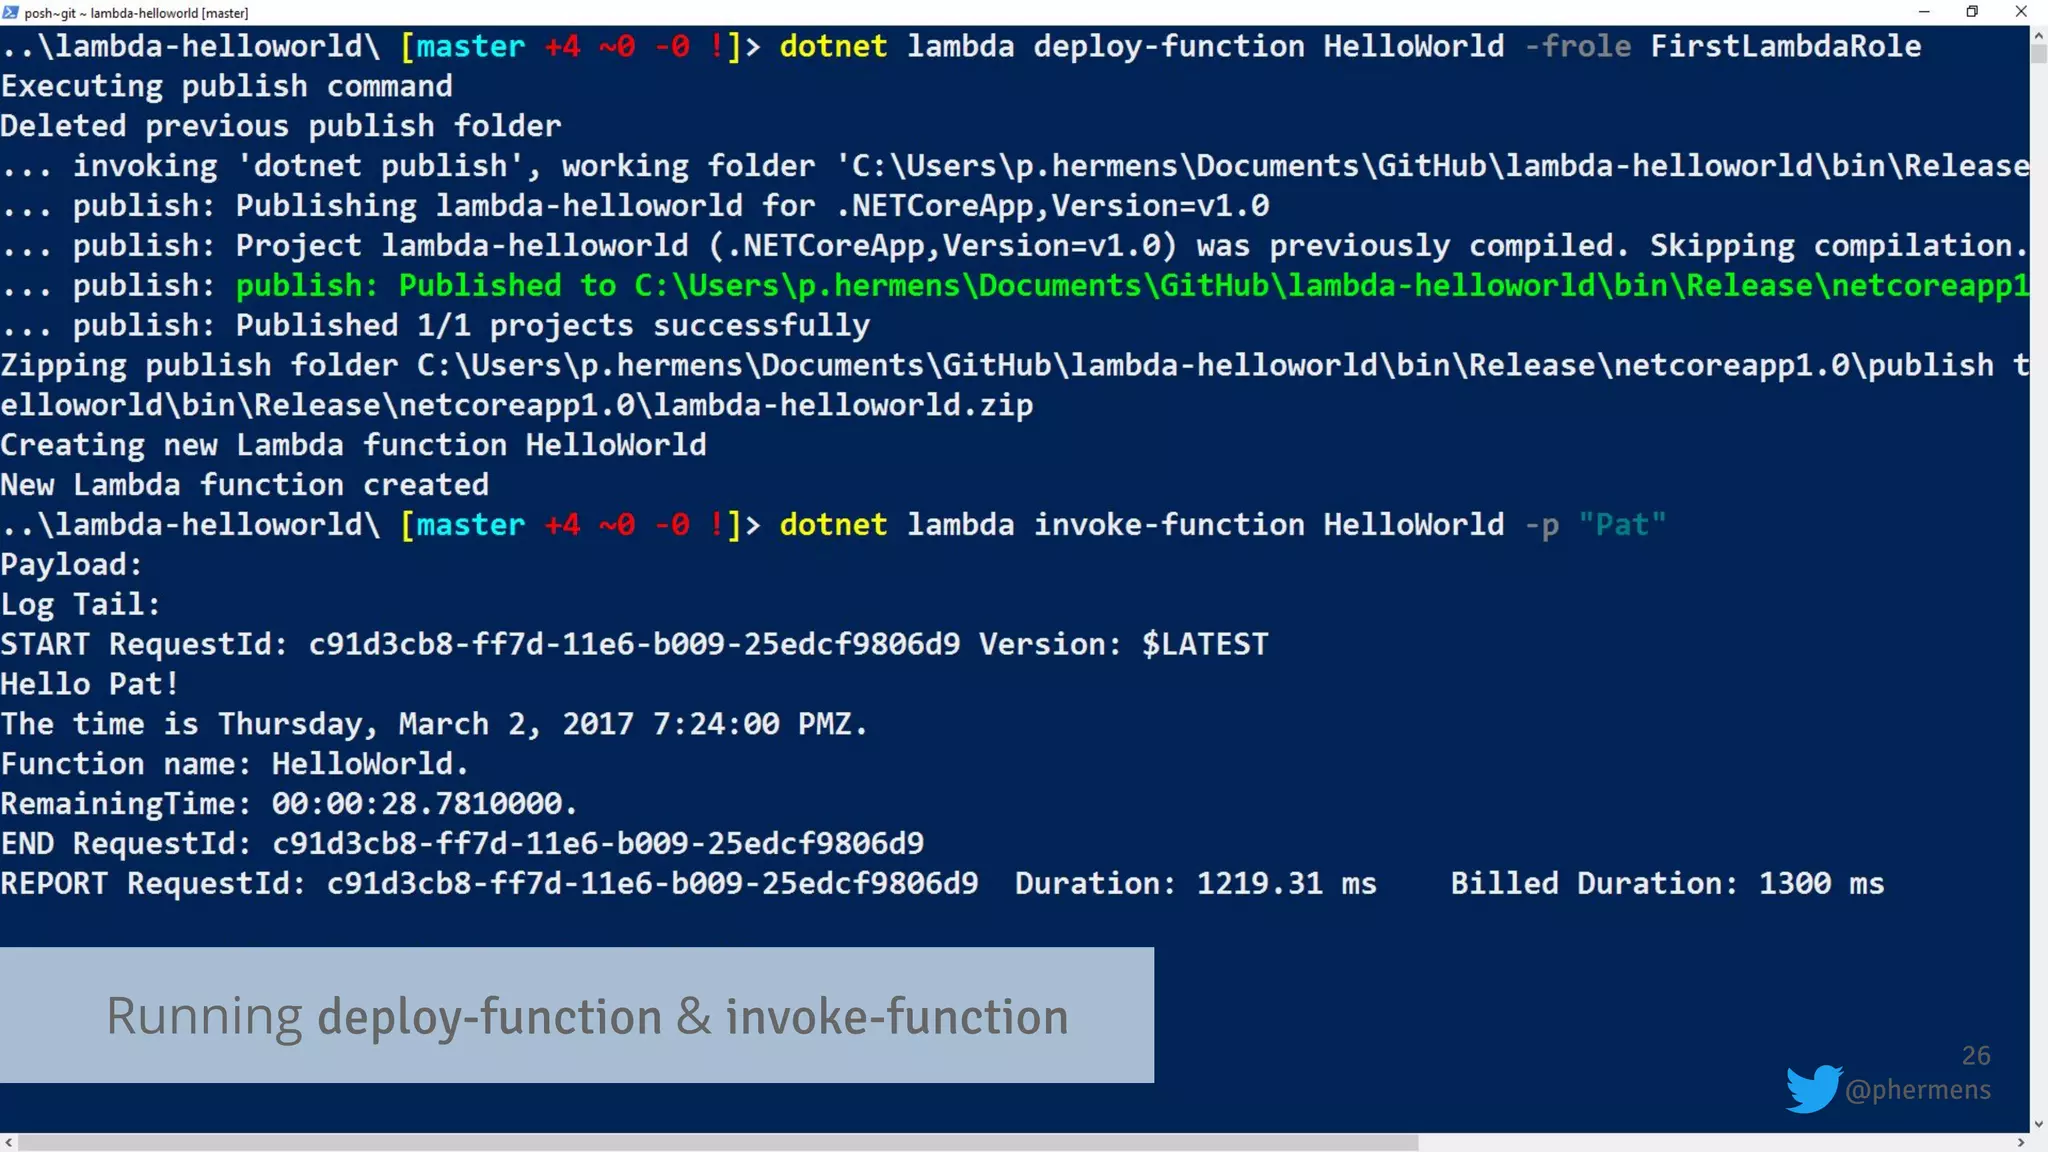
Task: Click the START RequestId line
Action: [635, 644]
